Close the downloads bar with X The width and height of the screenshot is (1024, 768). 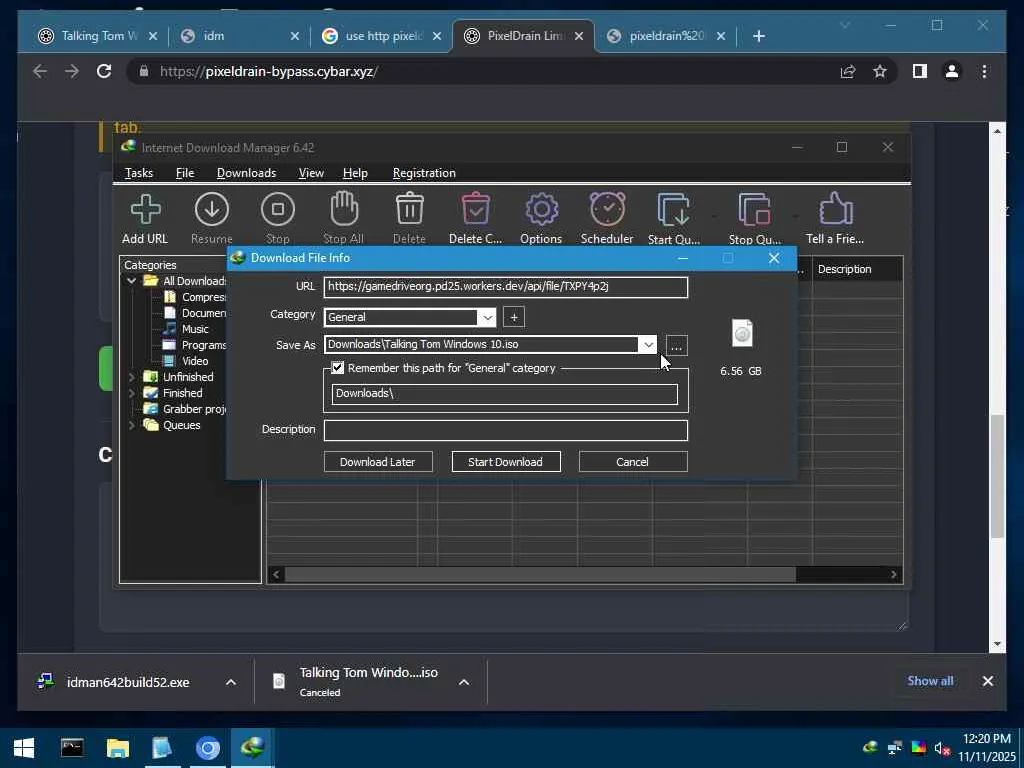click(x=988, y=681)
